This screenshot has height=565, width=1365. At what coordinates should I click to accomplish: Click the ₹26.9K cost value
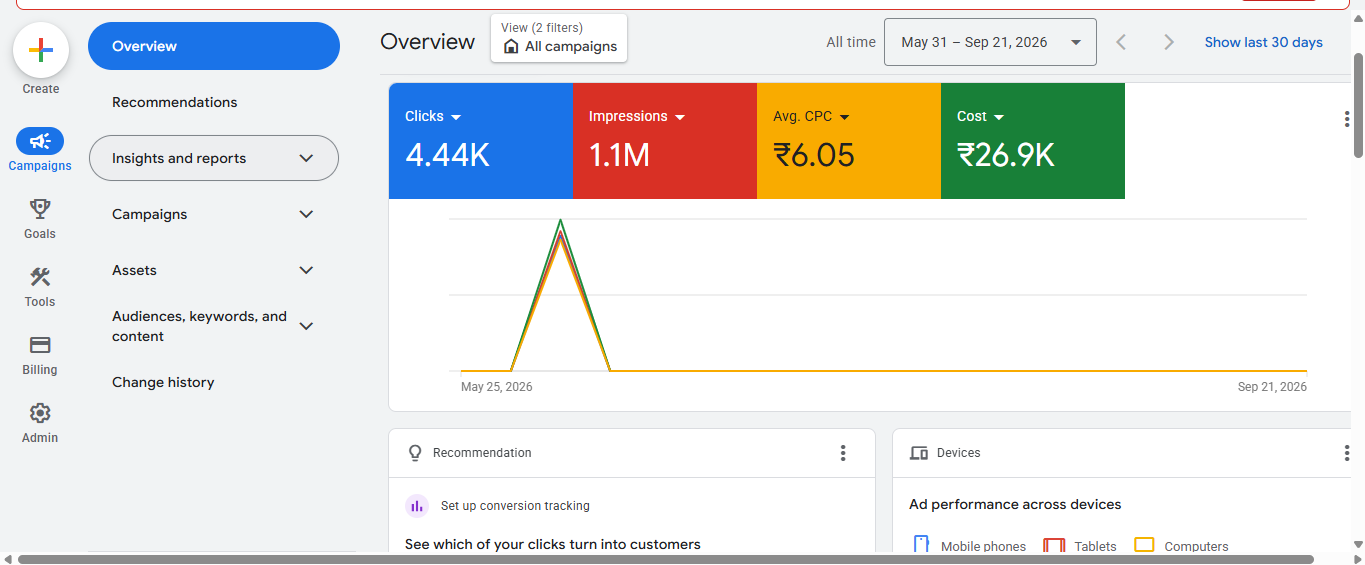point(1006,155)
